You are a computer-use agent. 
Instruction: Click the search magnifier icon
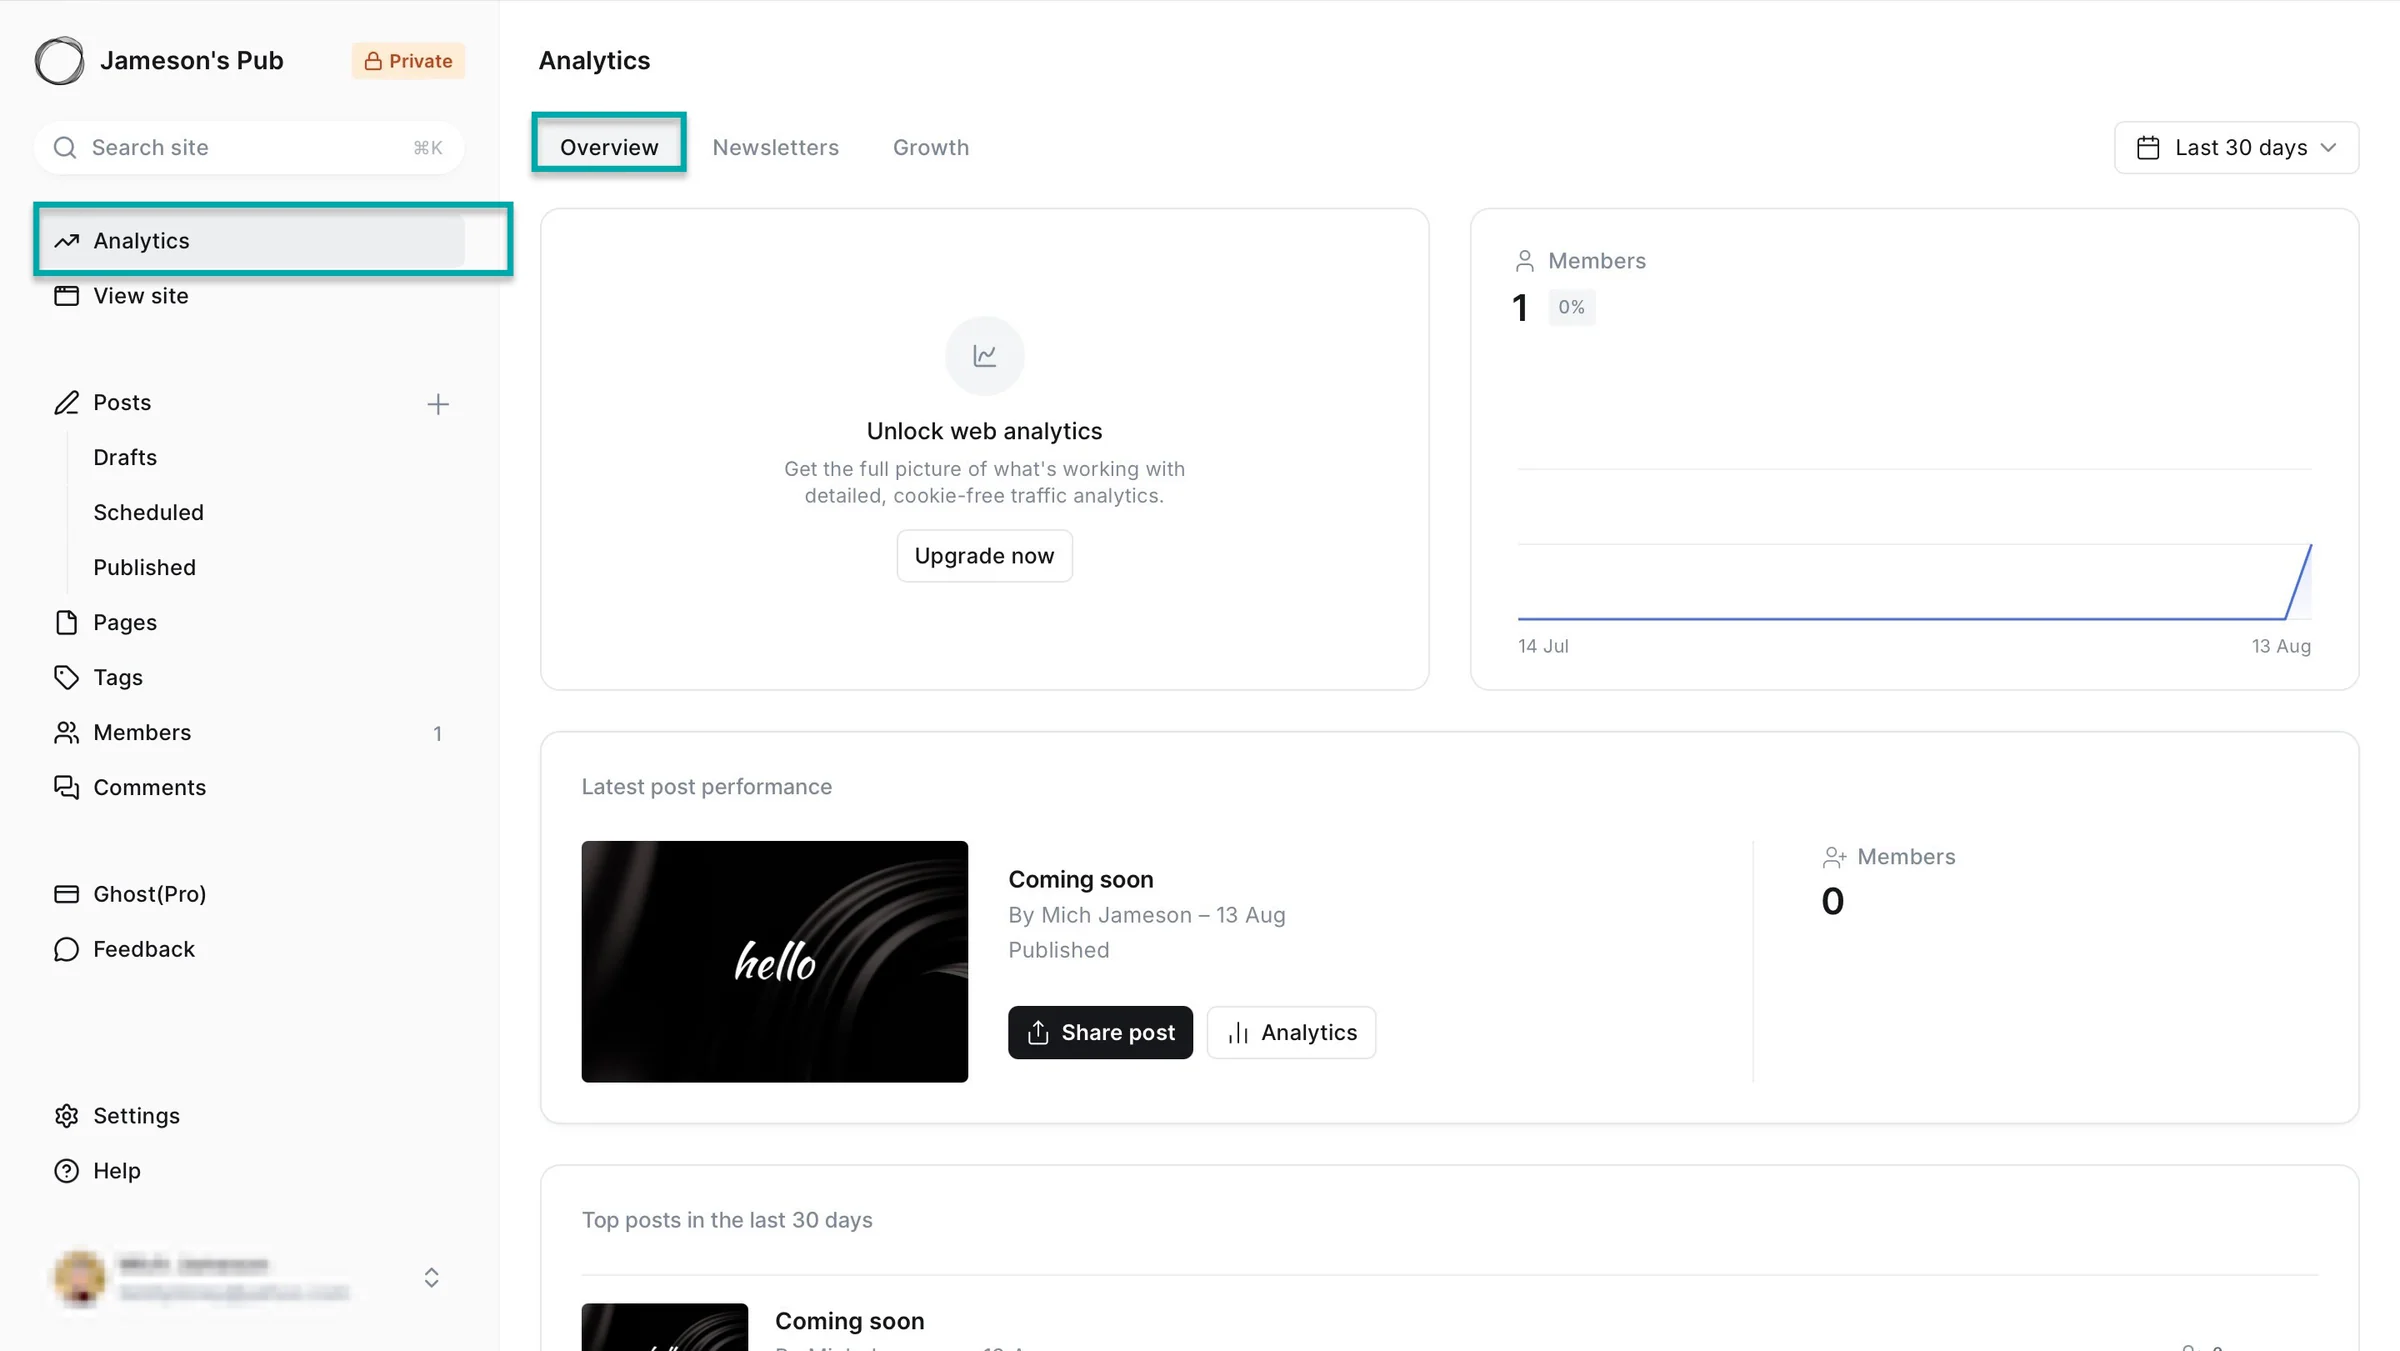65,148
